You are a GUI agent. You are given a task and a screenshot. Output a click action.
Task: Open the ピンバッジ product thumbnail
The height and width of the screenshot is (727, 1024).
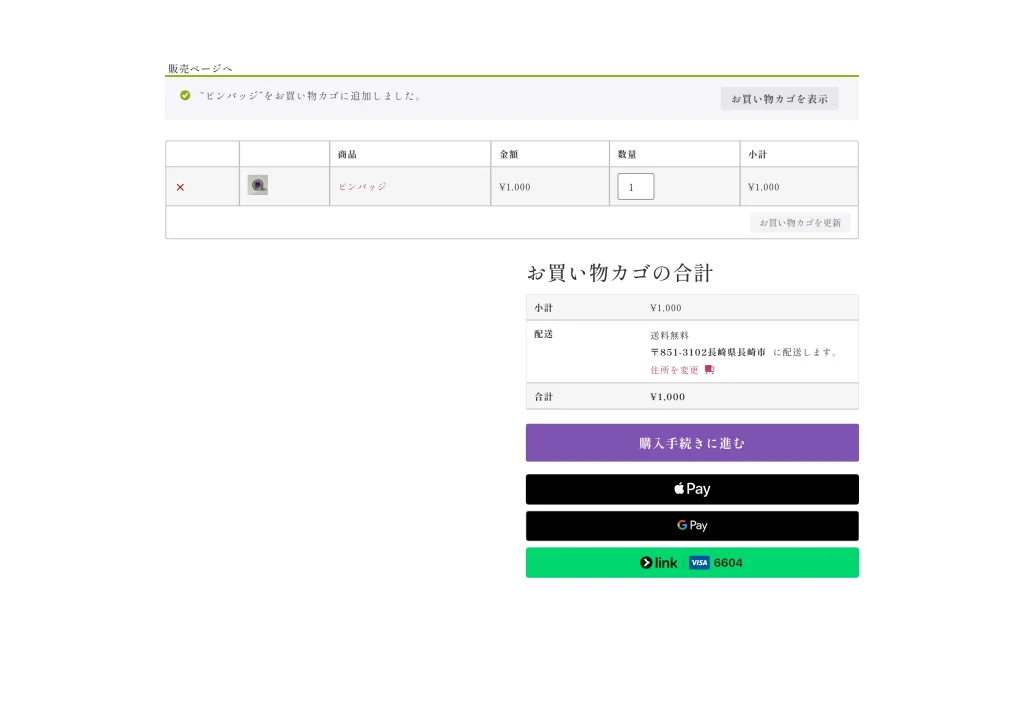[x=258, y=185]
